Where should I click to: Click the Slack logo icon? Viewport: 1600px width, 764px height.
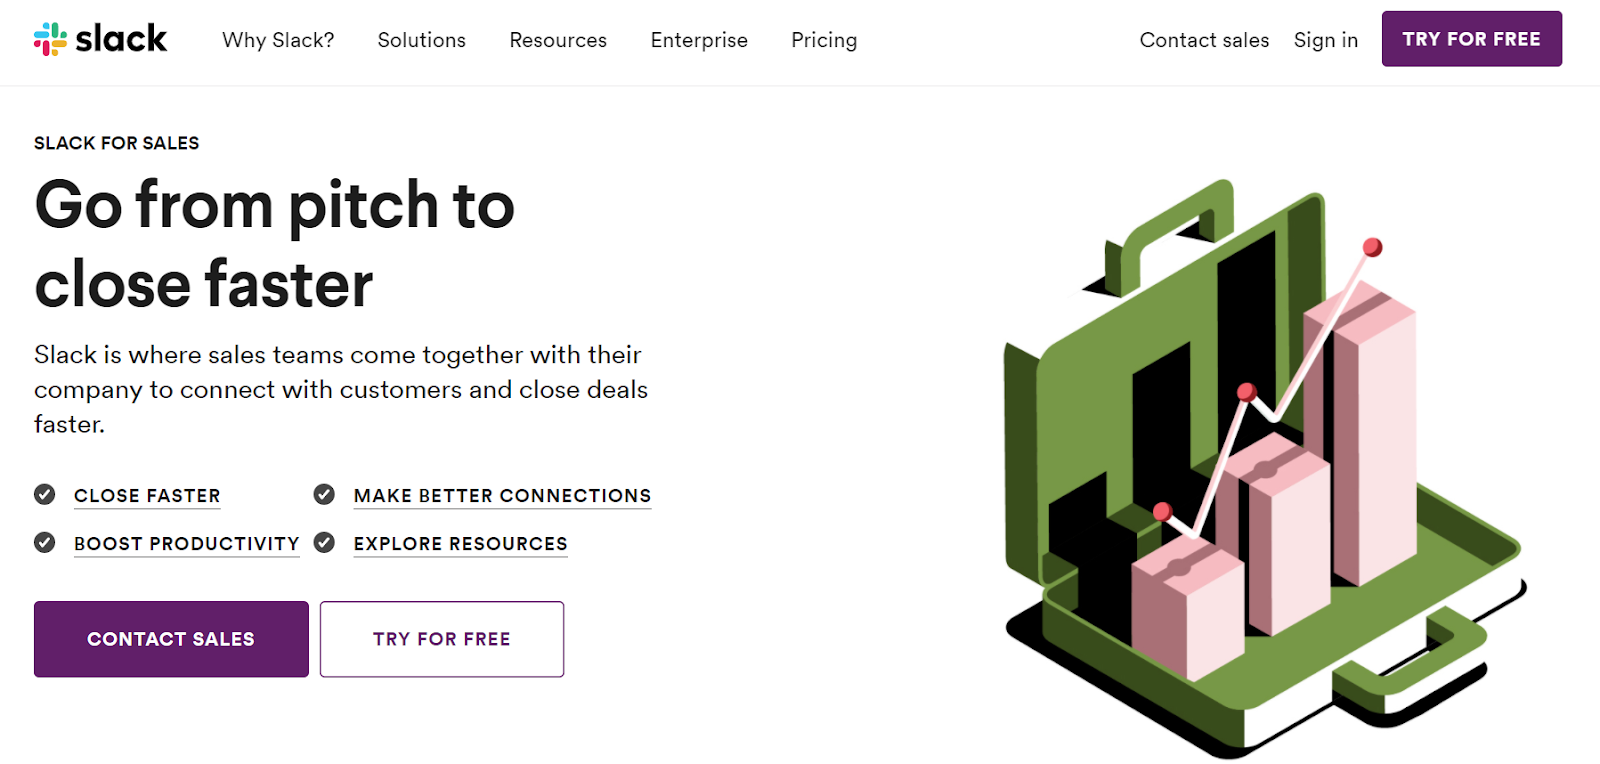[x=50, y=39]
